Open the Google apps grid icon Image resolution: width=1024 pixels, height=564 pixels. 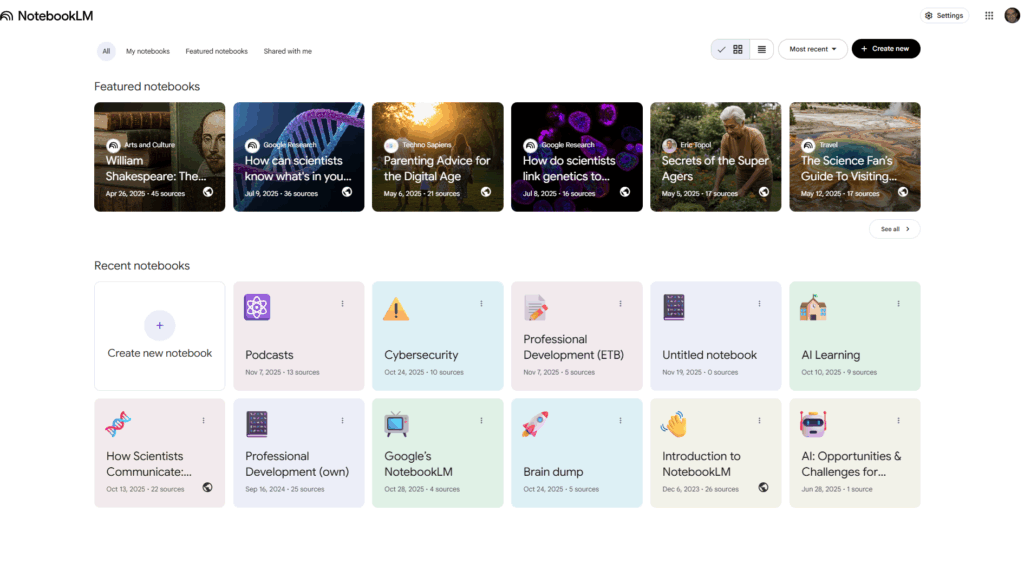point(989,16)
